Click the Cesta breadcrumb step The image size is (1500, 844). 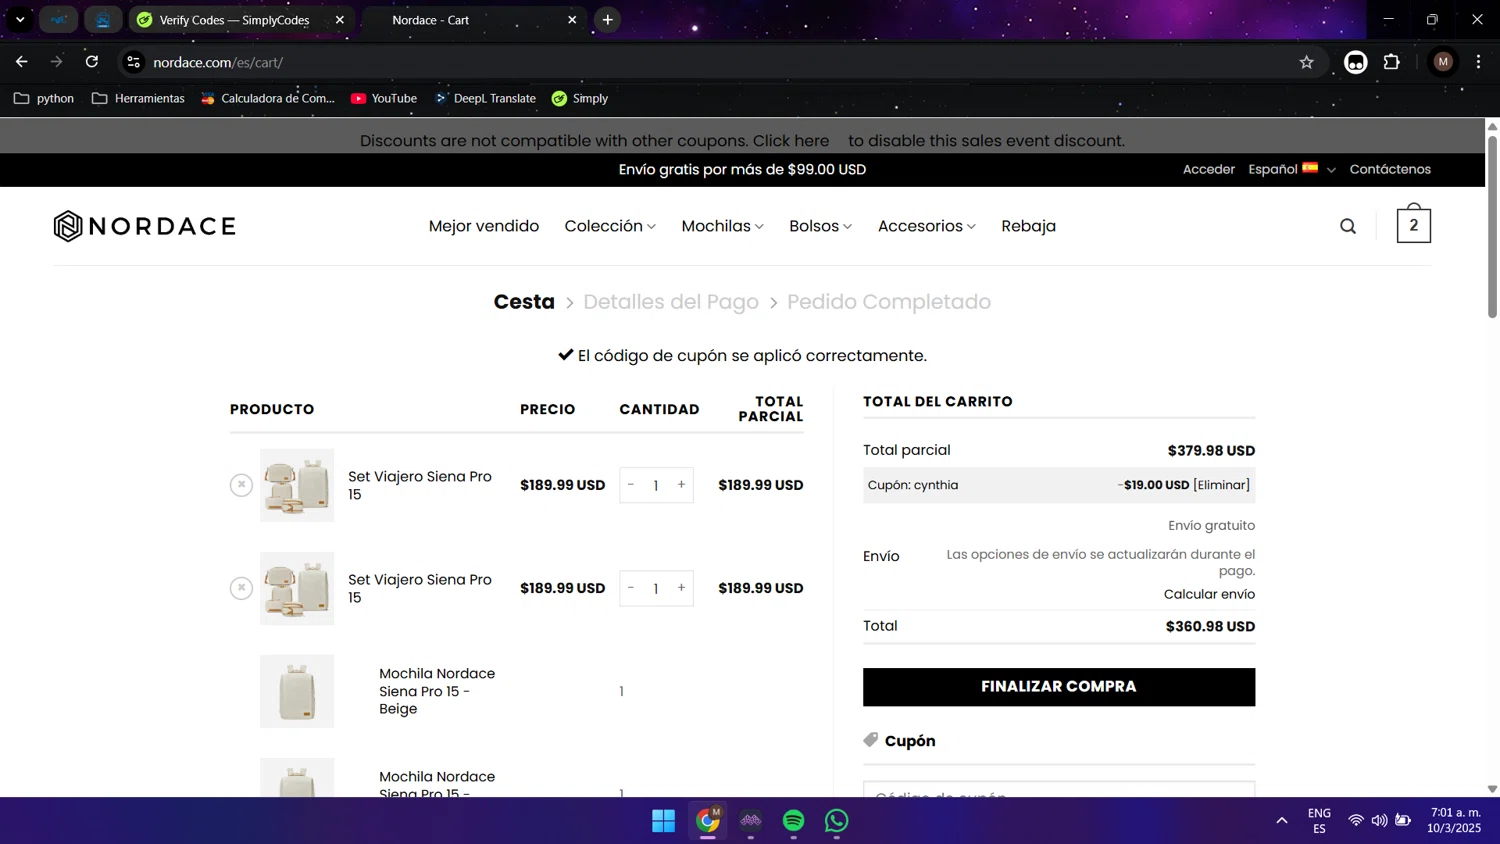point(524,302)
